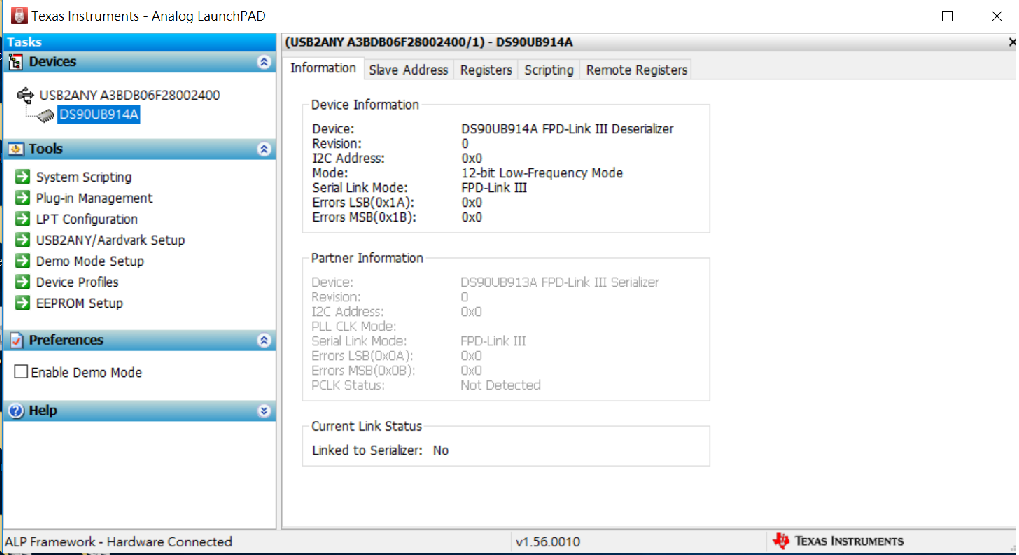Open the Slave Address tab
This screenshot has width=1019, height=555.
point(408,70)
